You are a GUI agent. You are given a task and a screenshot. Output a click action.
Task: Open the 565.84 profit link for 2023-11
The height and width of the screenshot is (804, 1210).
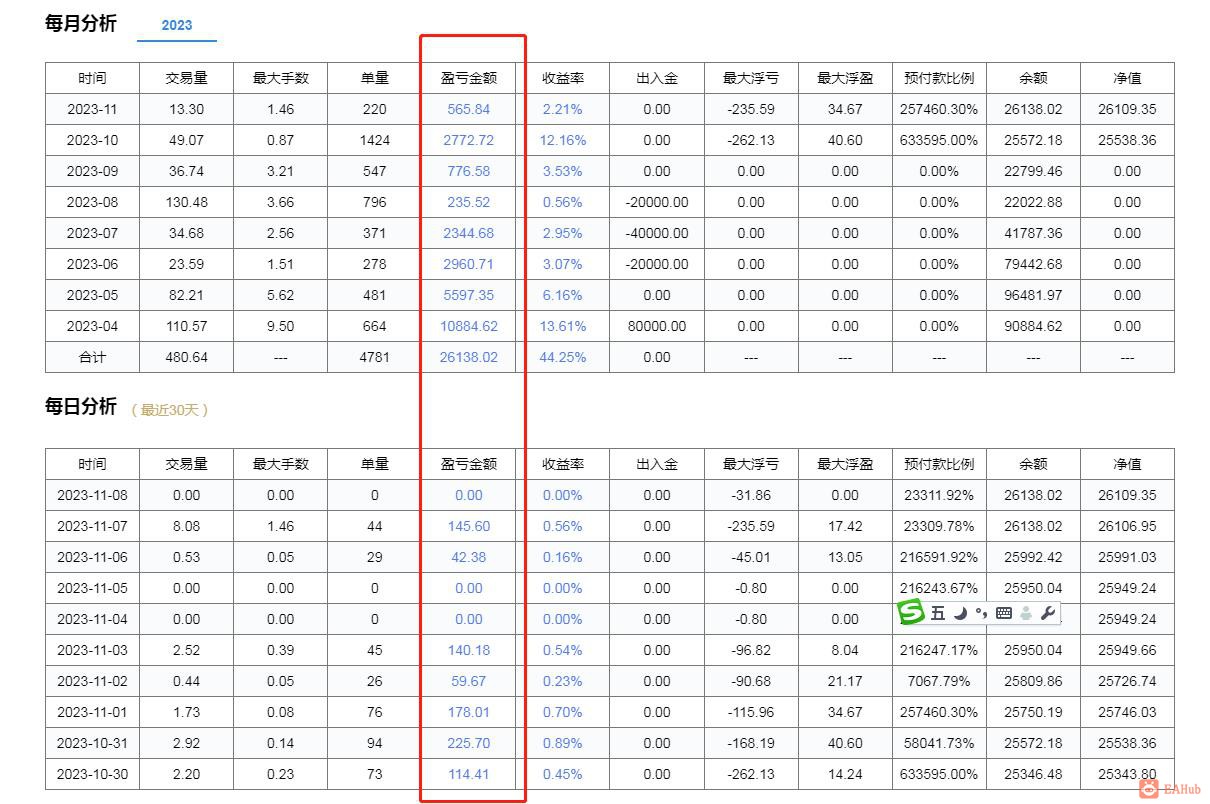[x=468, y=109]
